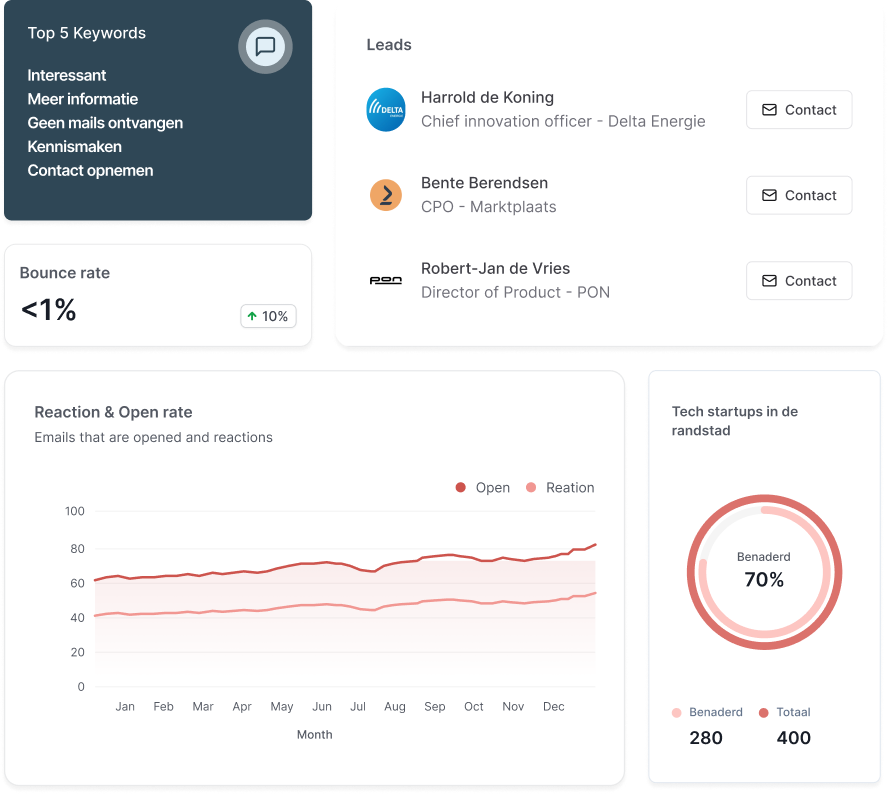Click envelope icon in Bente Berendsen's Contact button
Viewport: 888px width, 794px height.
tap(769, 195)
